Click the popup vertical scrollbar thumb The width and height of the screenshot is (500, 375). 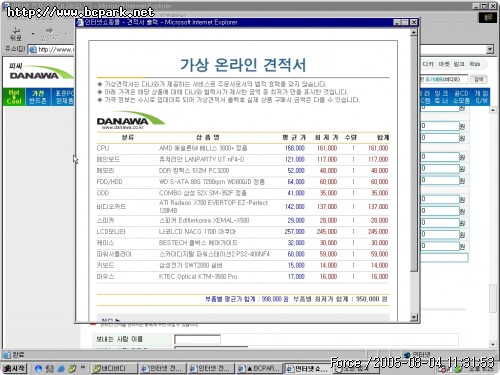pyautogui.click(x=414, y=153)
